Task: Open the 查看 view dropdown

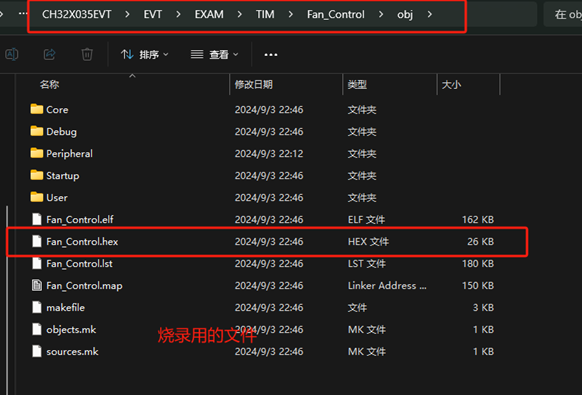Action: coord(214,55)
